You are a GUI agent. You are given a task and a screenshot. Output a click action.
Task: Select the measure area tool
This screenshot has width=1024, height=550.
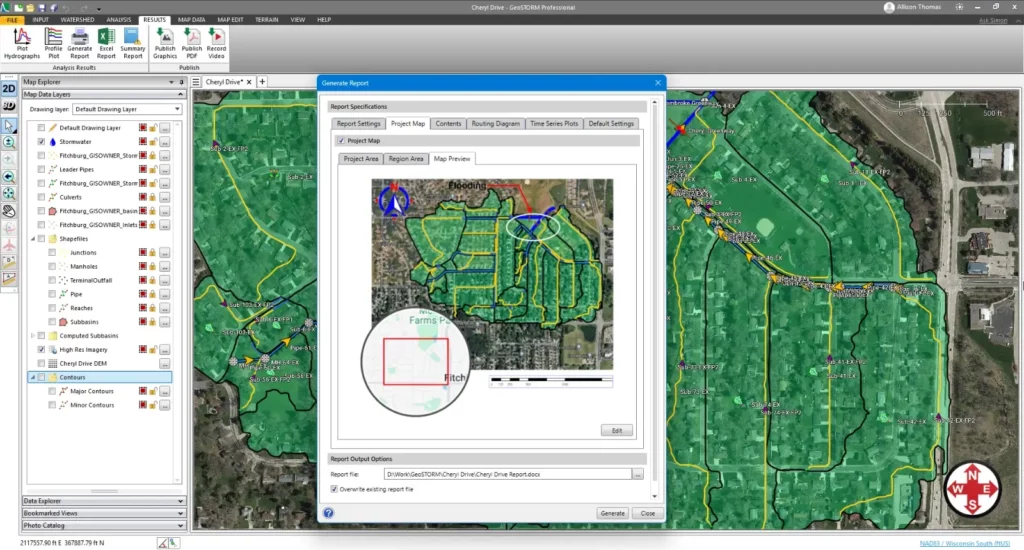(x=9, y=279)
